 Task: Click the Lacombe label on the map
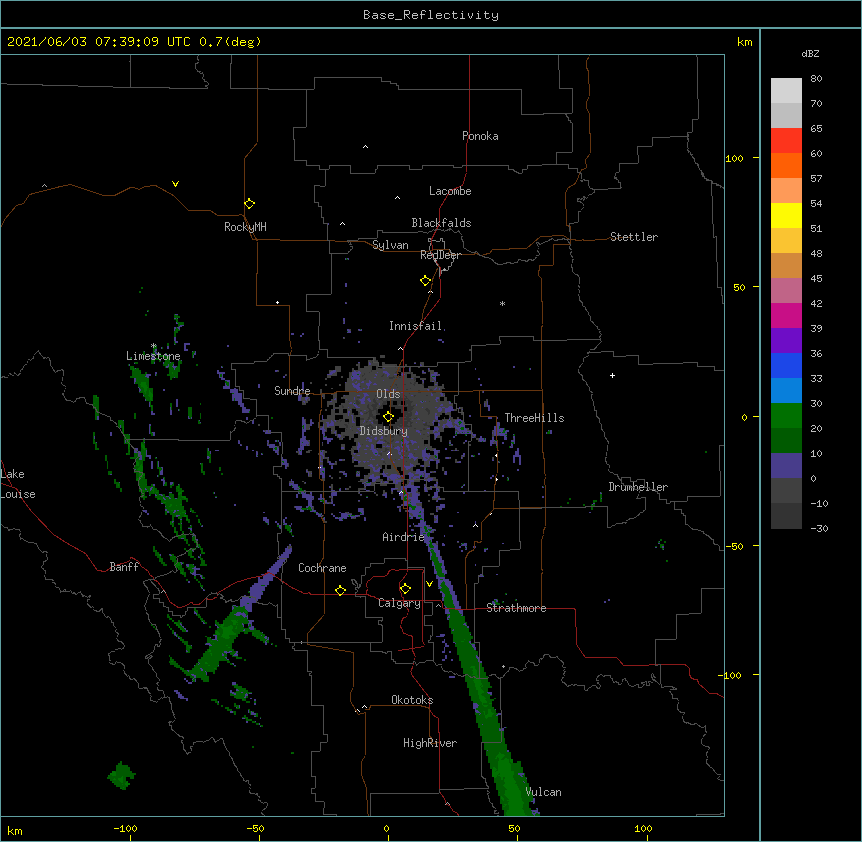[x=450, y=191]
